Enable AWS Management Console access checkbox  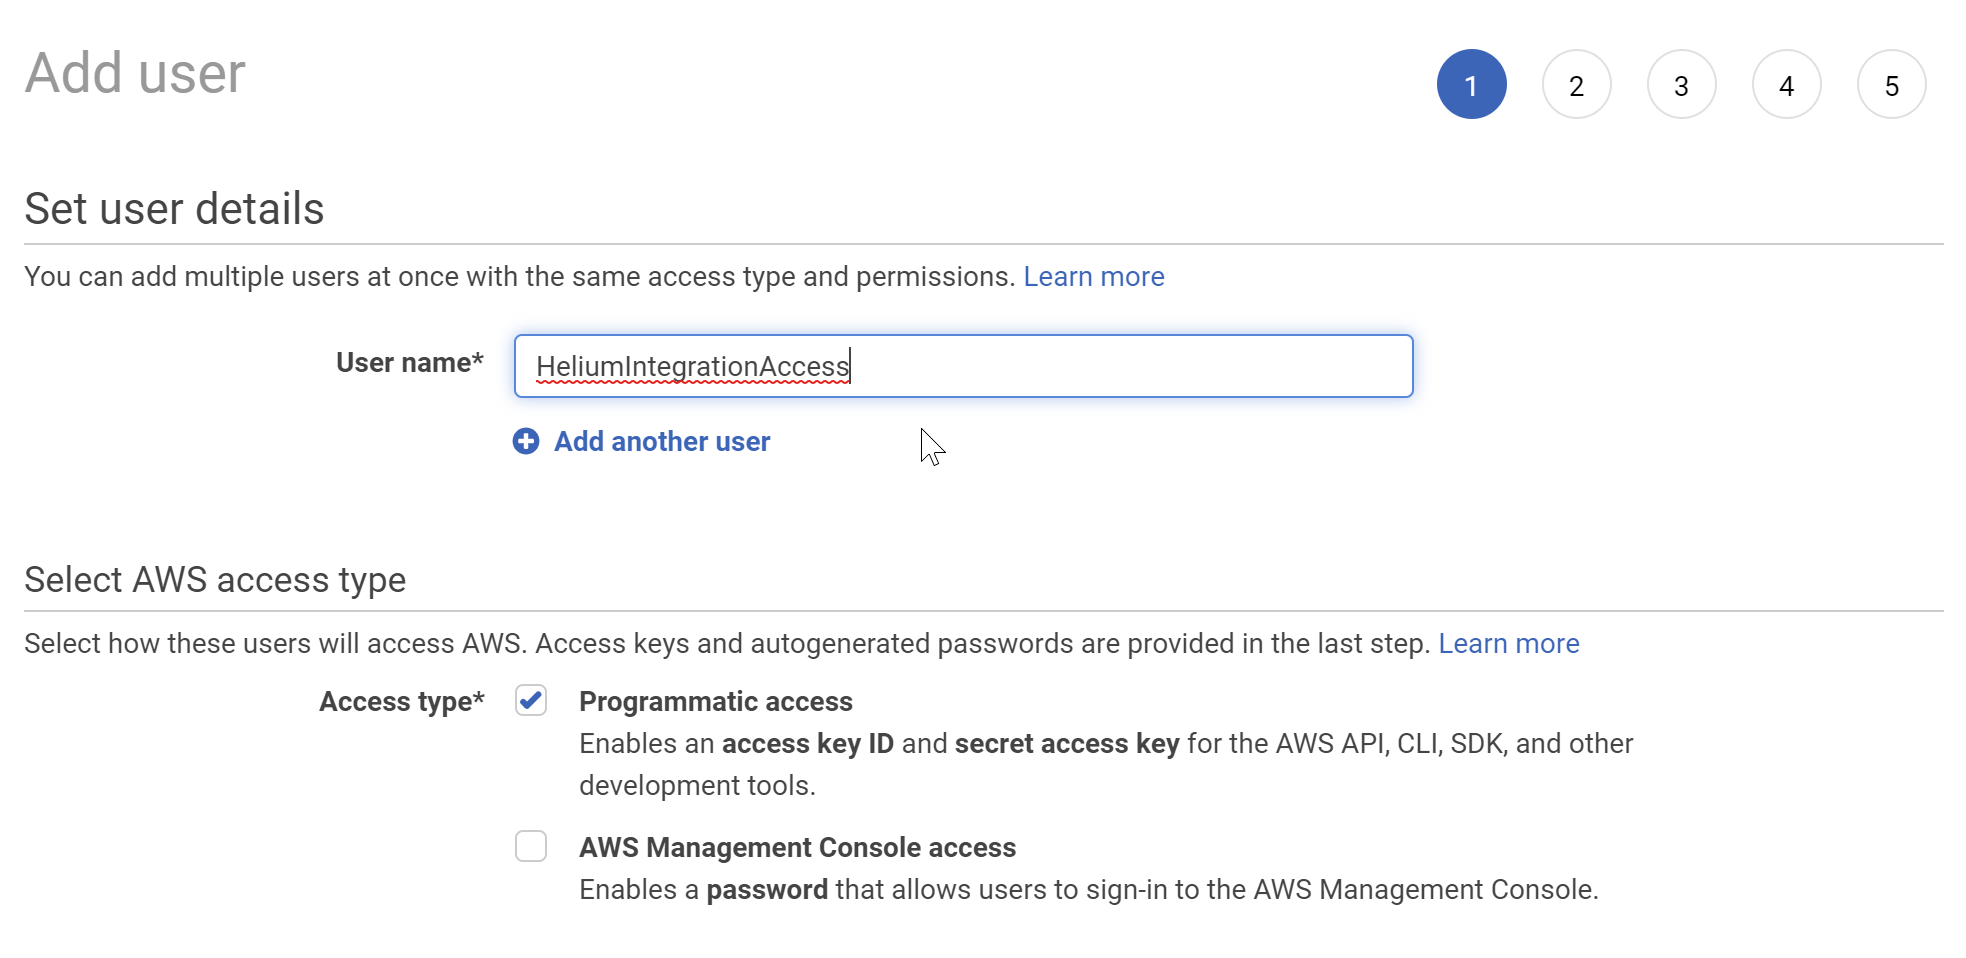point(531,846)
